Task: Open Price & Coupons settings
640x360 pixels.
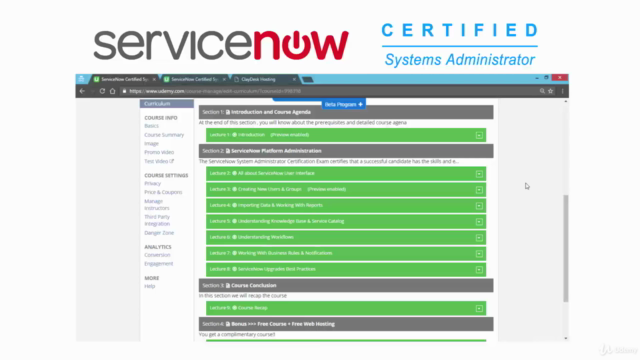Action: pos(163,192)
